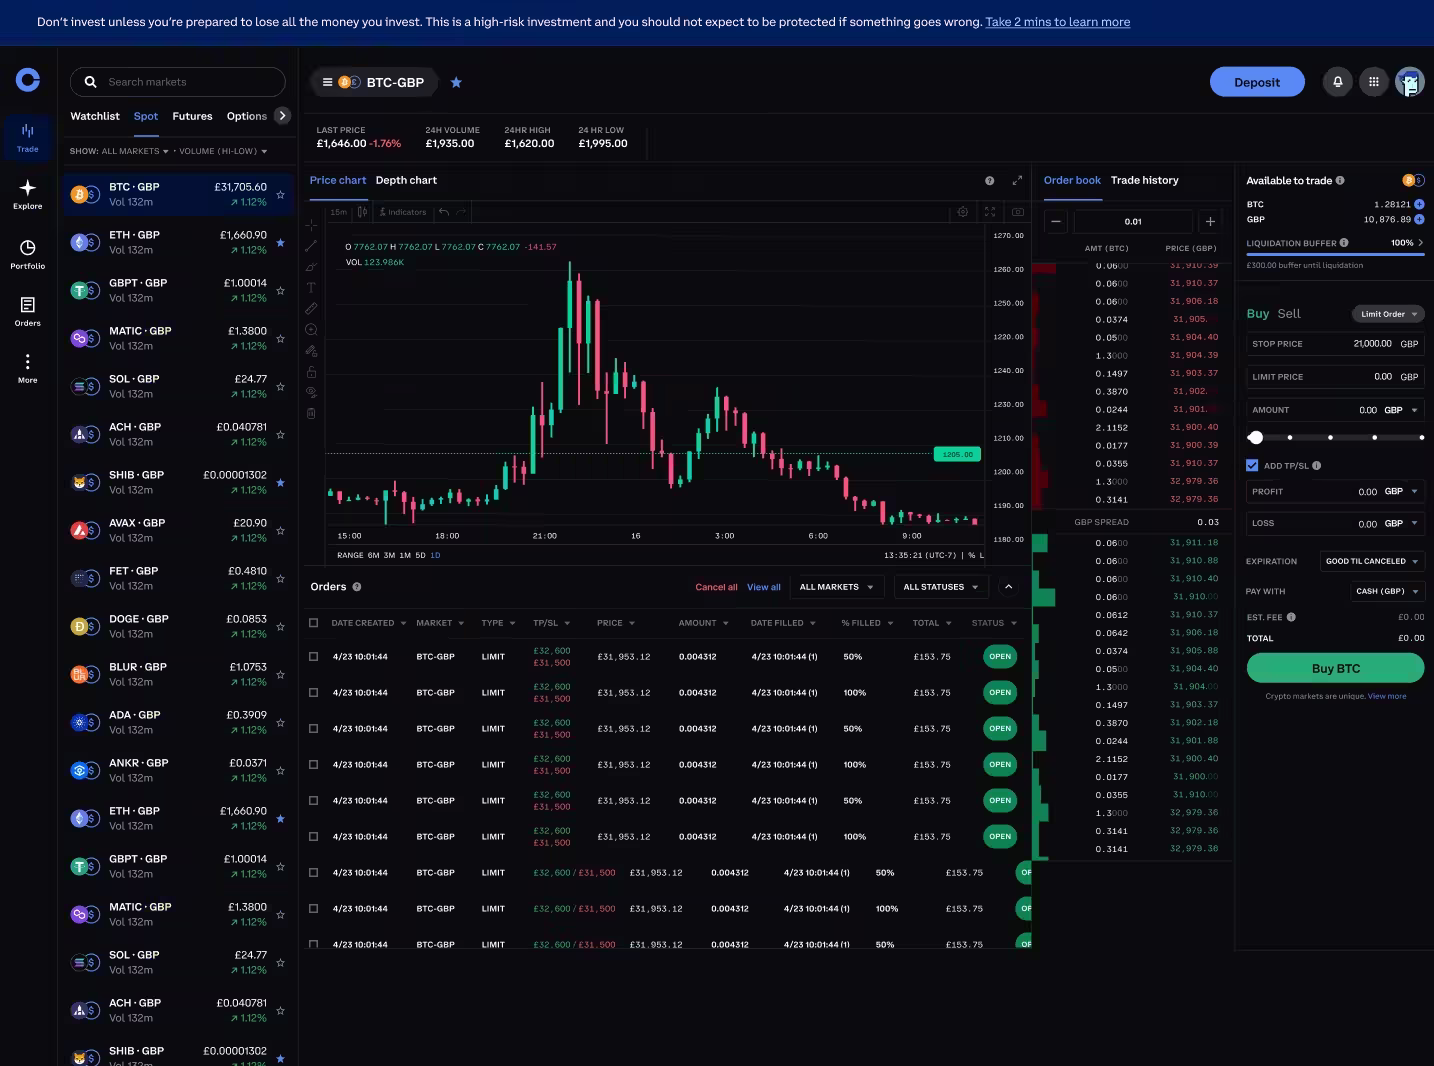Add BTC funds with the plus icon

point(1419,204)
